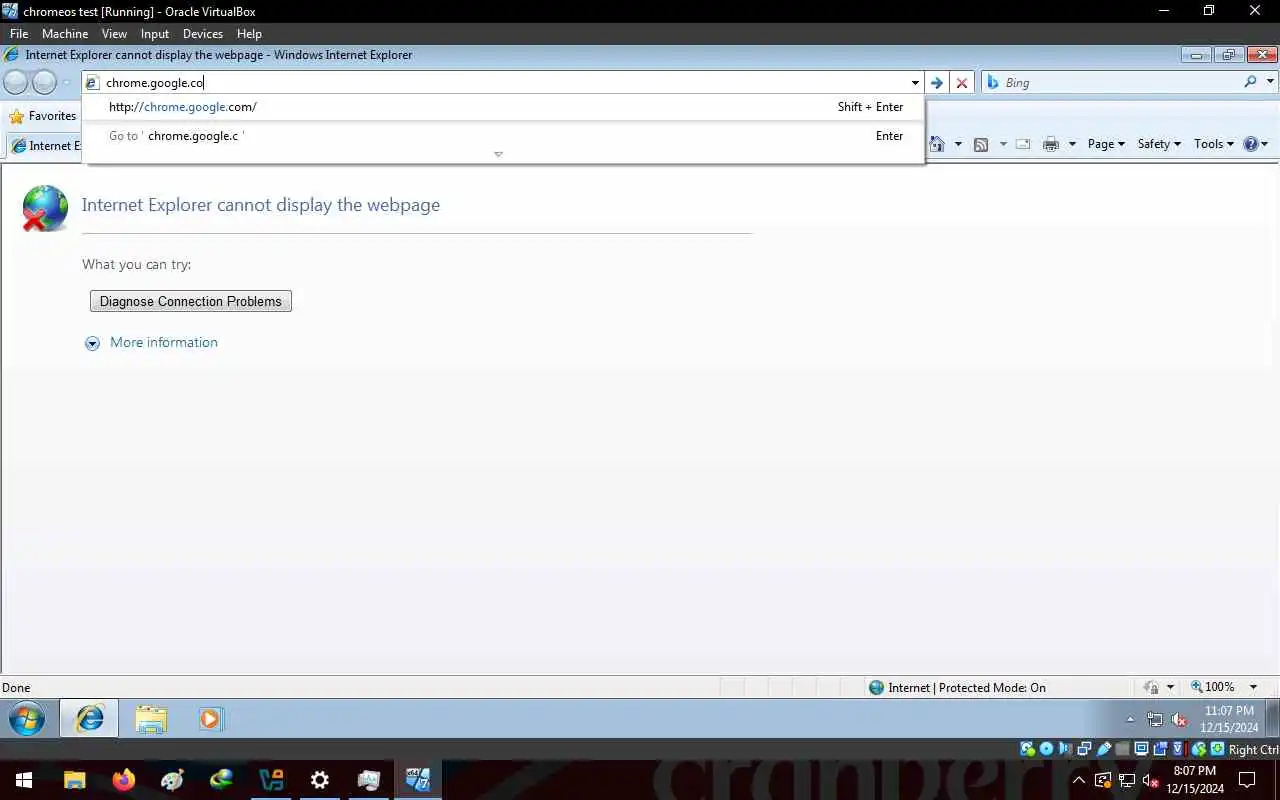
Task: Click Diagnose Connection Problems button
Action: click(x=191, y=301)
